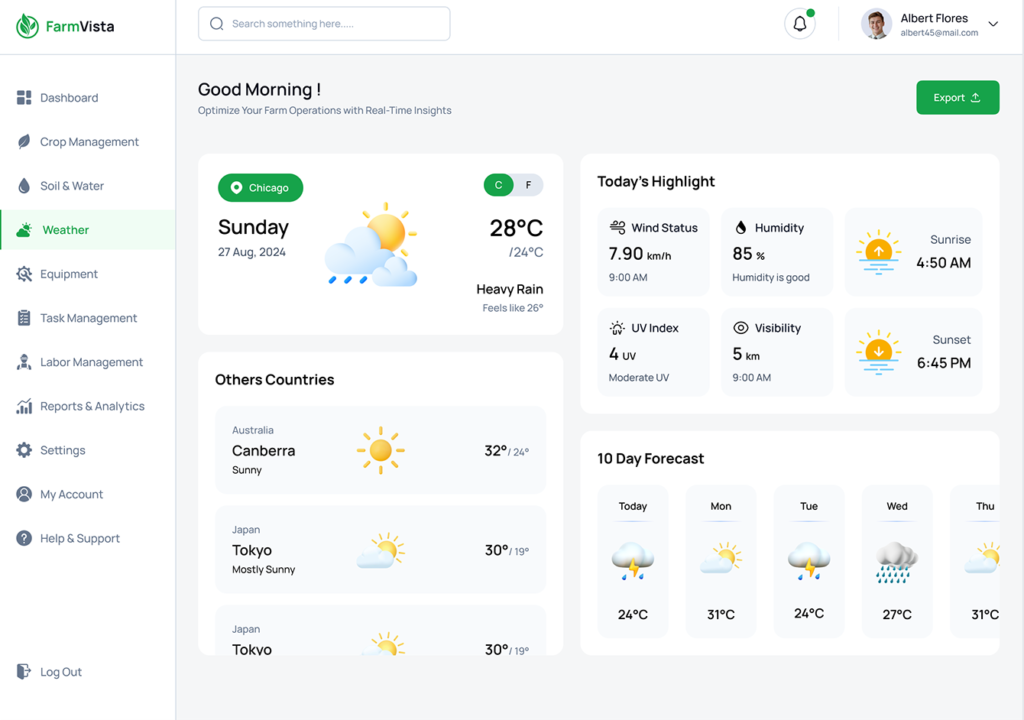Expand the Albert Flores account dropdown chevron
This screenshot has height=720, width=1024.
click(993, 24)
